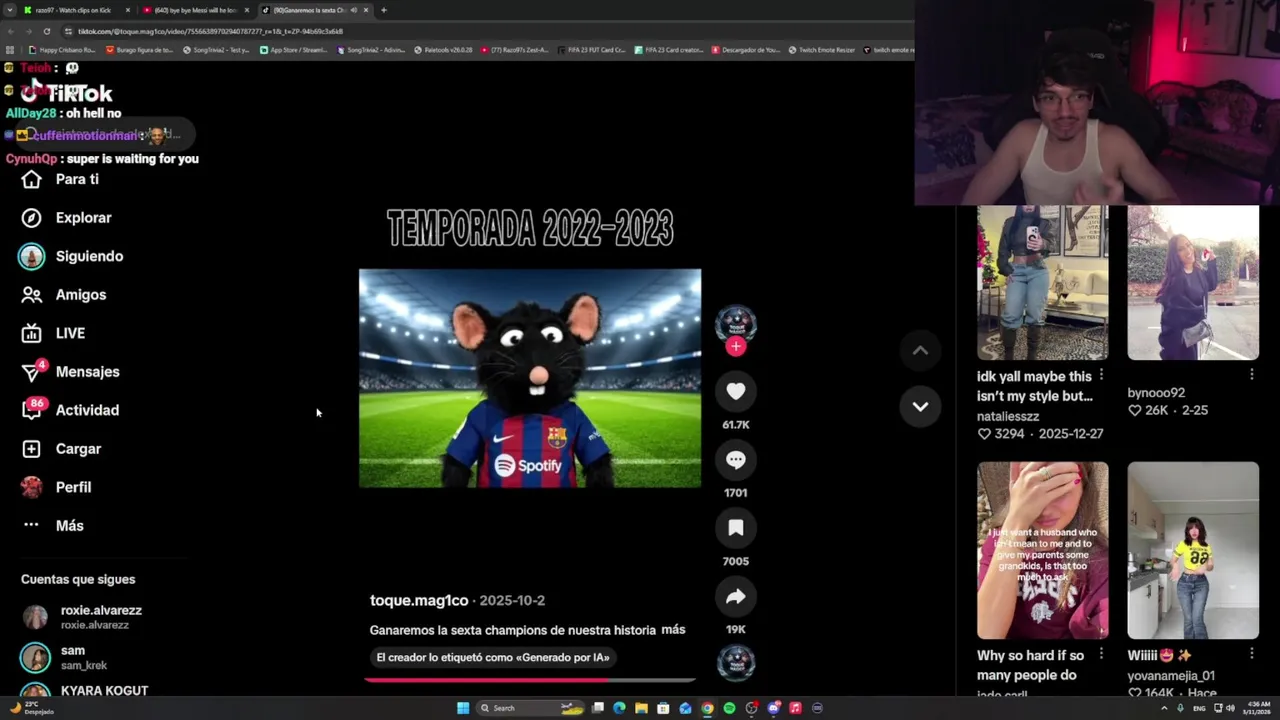The width and height of the screenshot is (1280, 720).
Task: Open File Explorer from the taskbar
Action: pos(641,708)
